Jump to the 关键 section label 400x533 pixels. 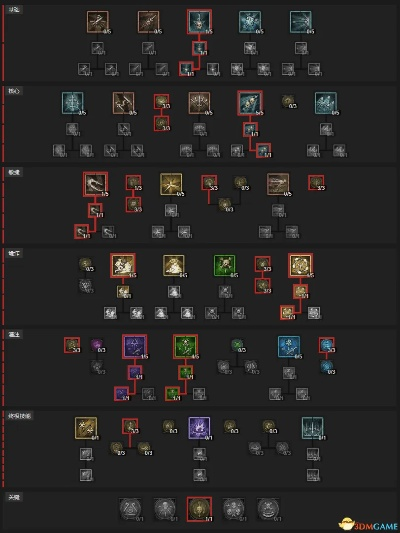(x=14, y=497)
